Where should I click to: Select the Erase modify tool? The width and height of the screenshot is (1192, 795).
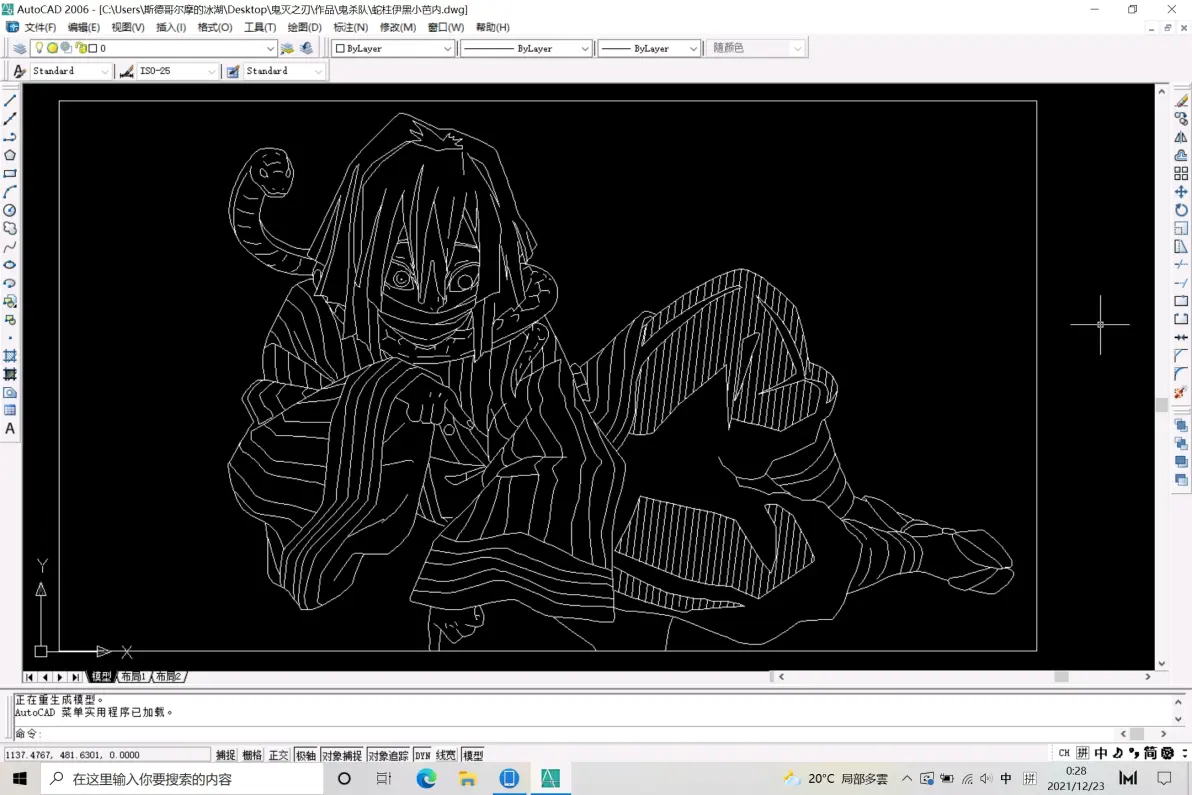point(1181,100)
